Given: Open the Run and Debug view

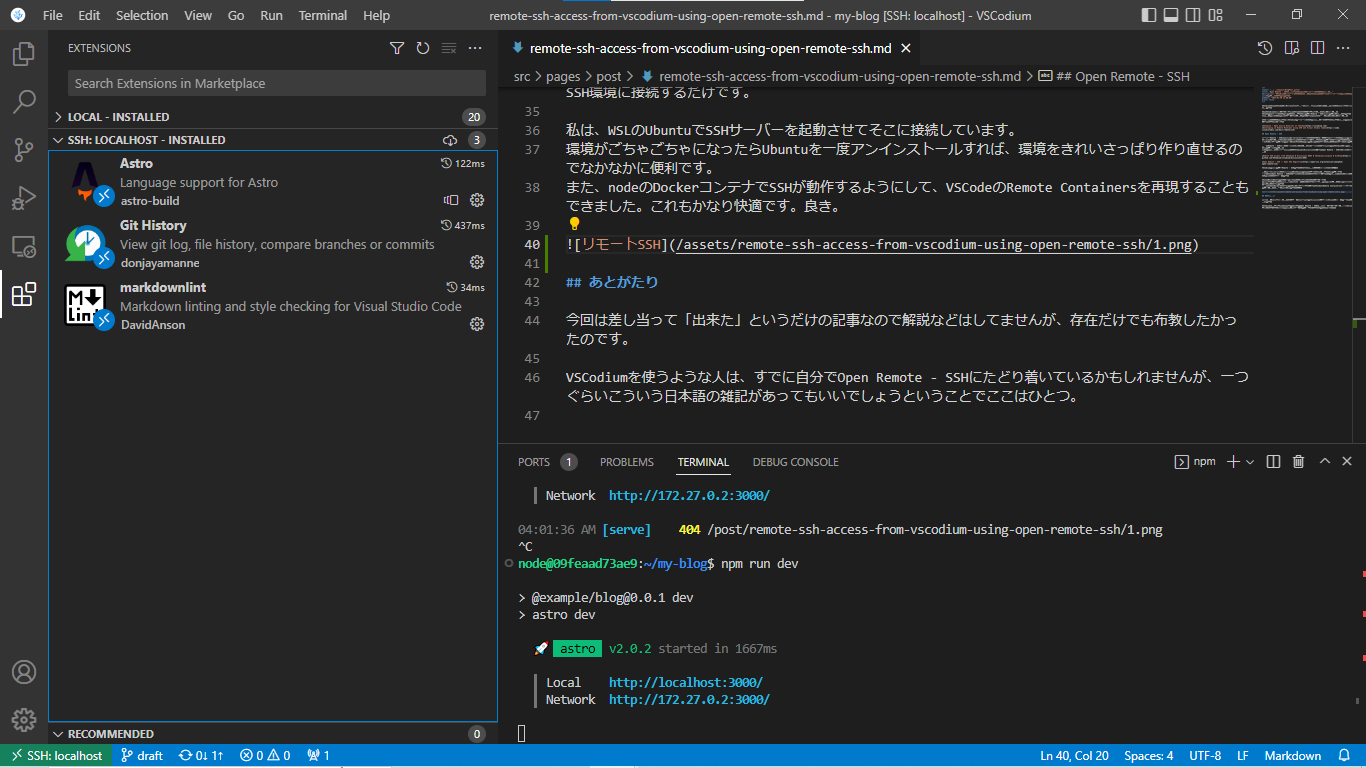Looking at the screenshot, I should tap(24, 198).
